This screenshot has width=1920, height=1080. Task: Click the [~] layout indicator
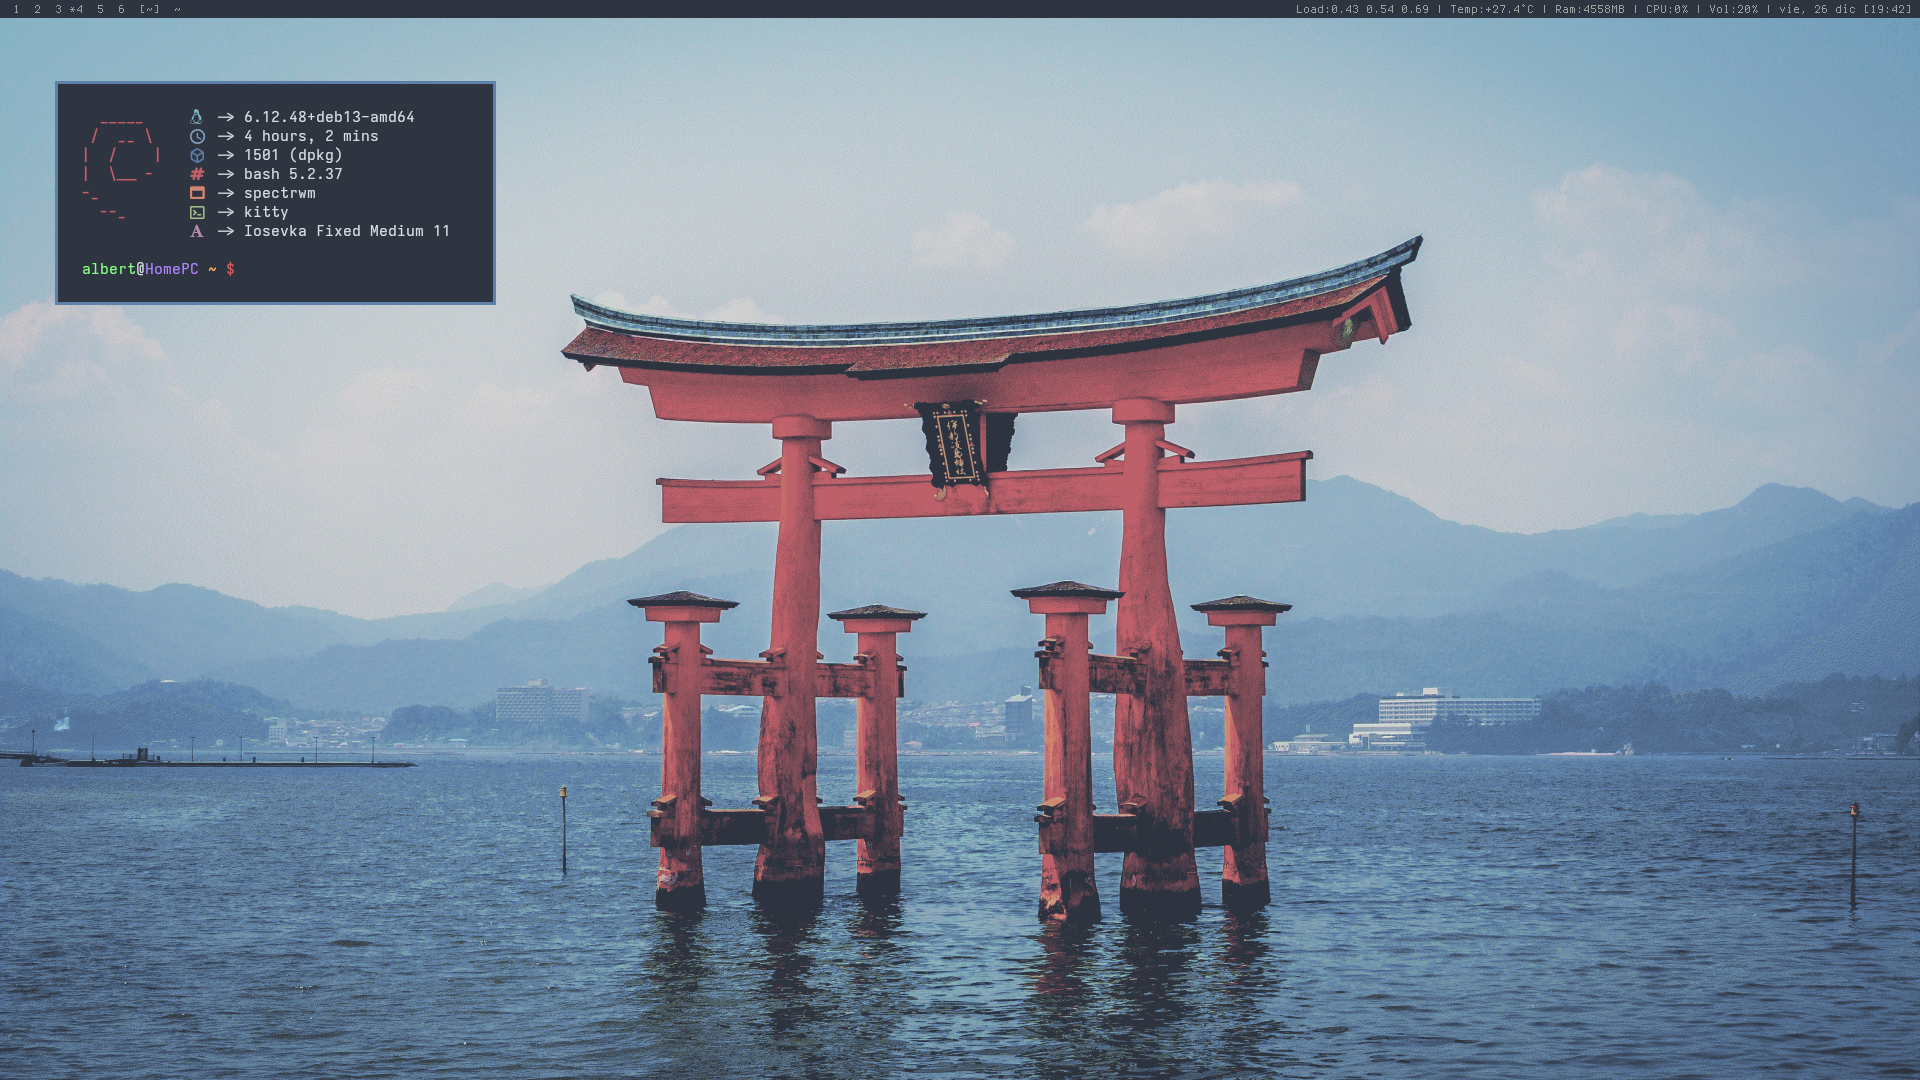149,9
